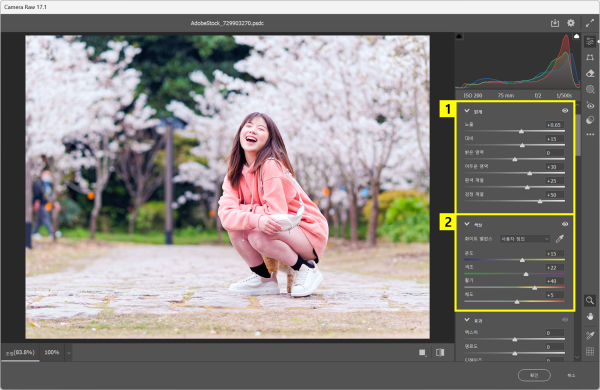Toggle highlight clipping warning on histogram

576,36
